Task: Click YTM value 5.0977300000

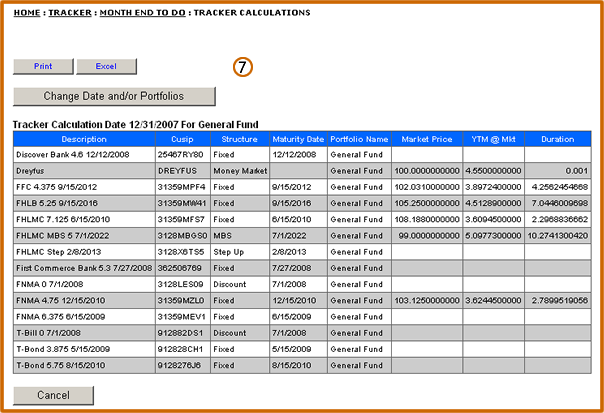Action: (493, 235)
